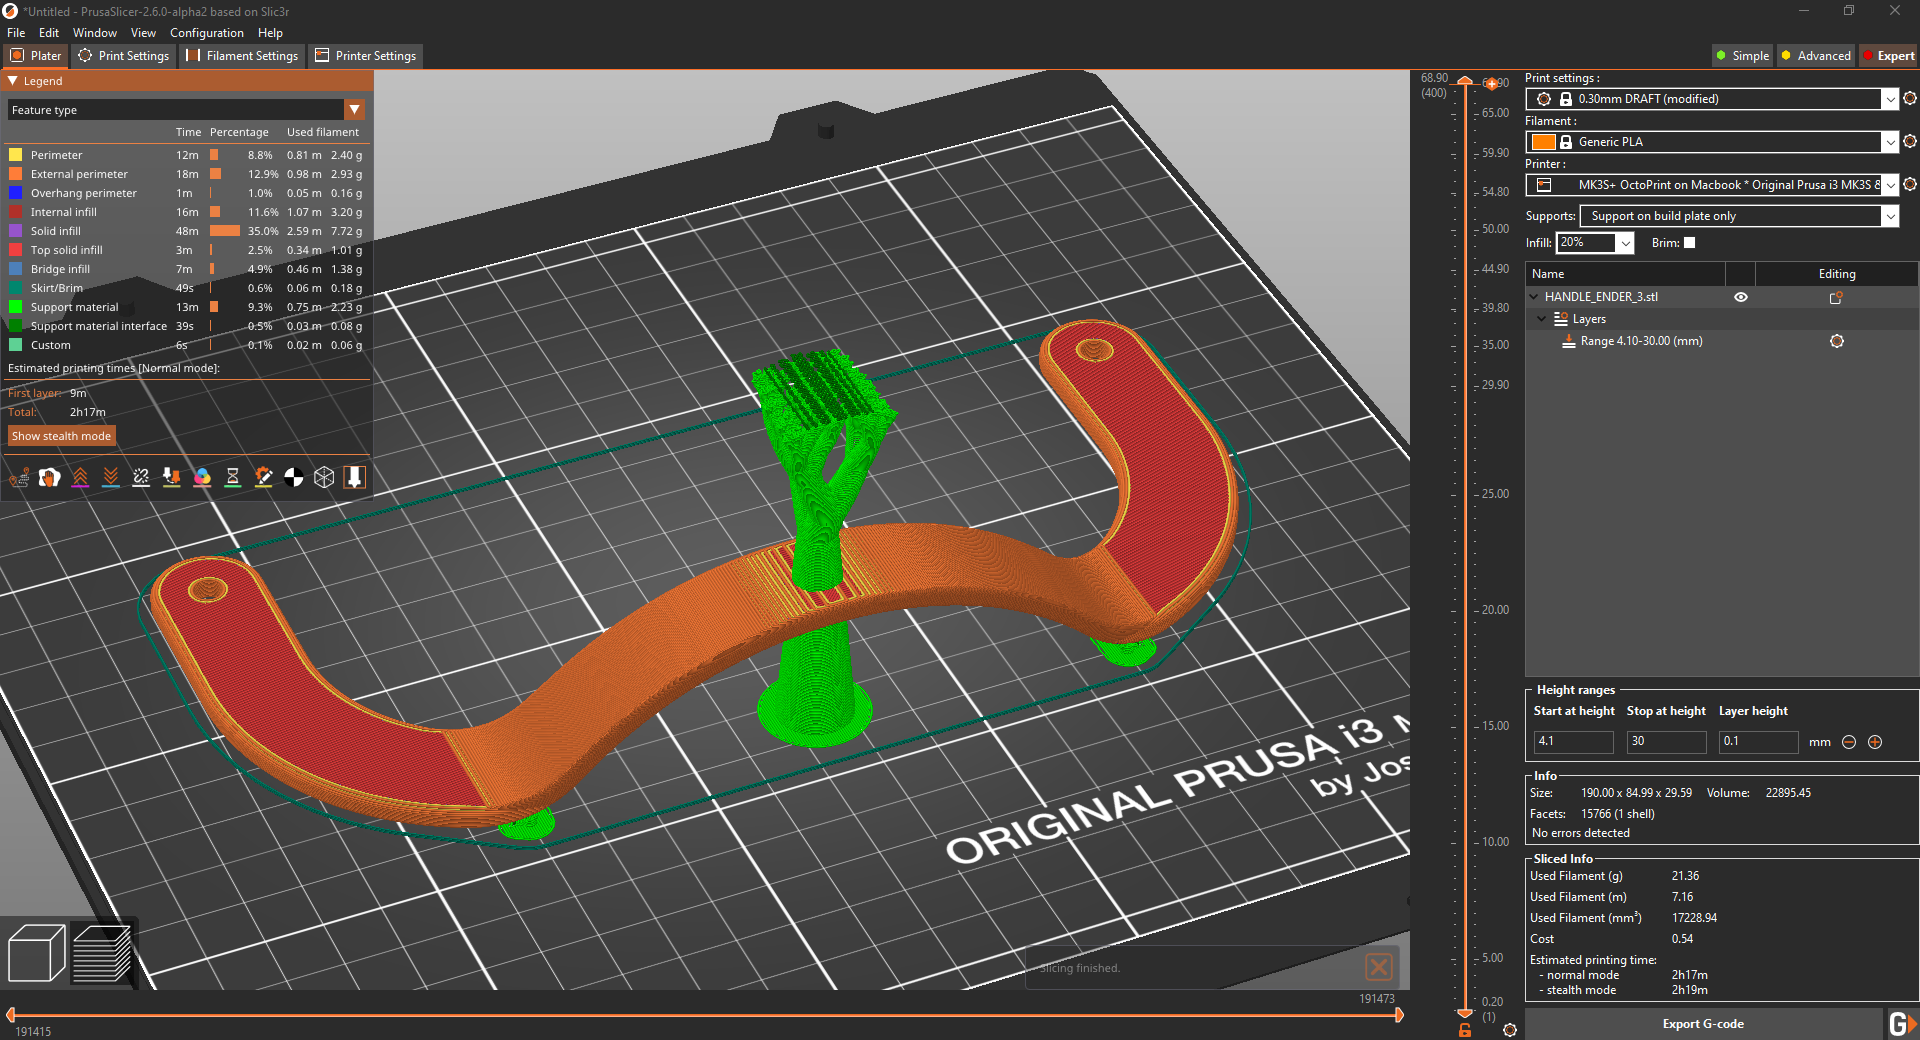Image resolution: width=1920 pixels, height=1040 pixels.
Task: Dismiss the Slicing finished notification
Action: (1379, 967)
